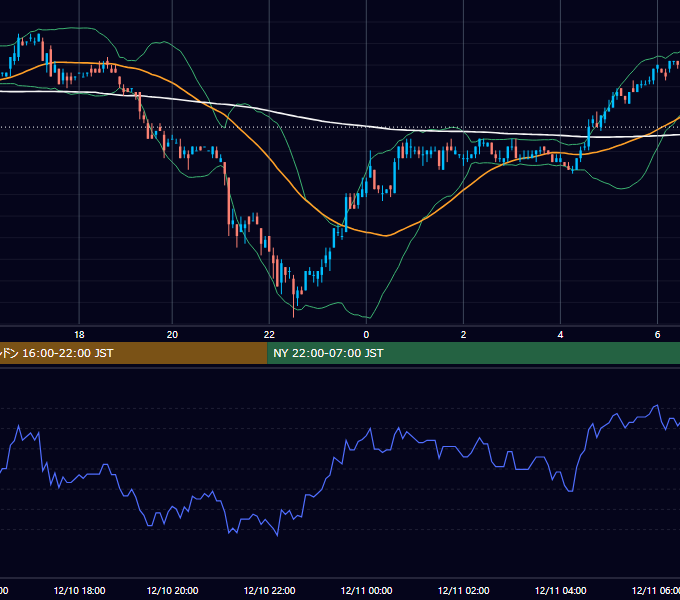The height and width of the screenshot is (600, 680).
Task: Click the NY 22:00-07:00 JST session bar
Action: (474, 353)
